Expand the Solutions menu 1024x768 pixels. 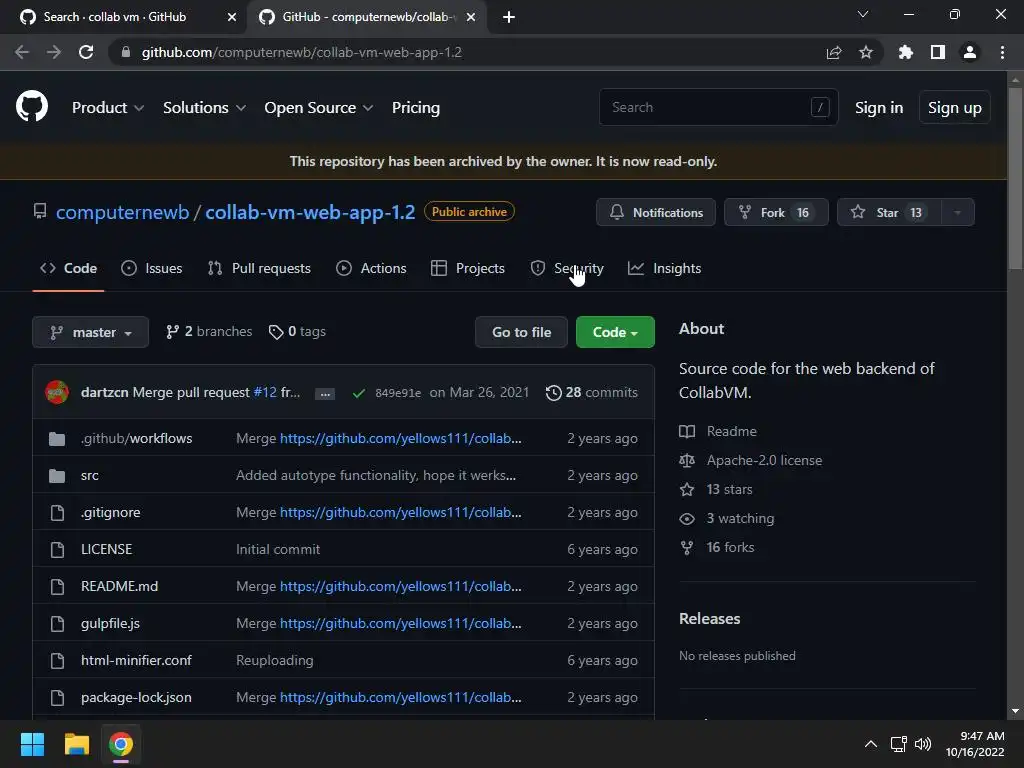pos(204,108)
